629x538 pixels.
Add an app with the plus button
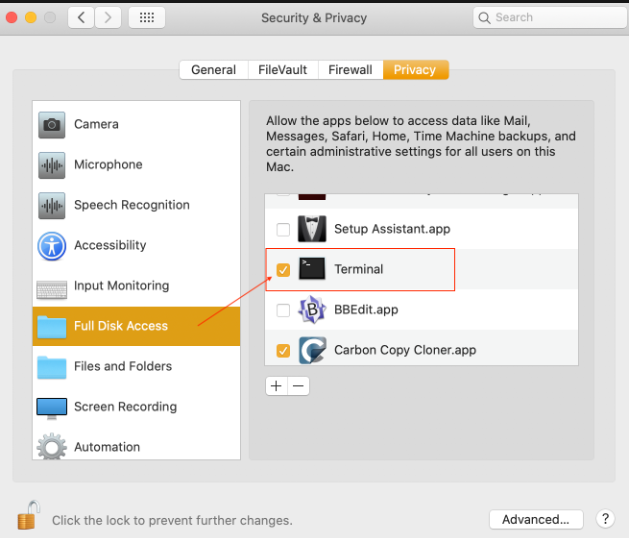[x=276, y=386]
